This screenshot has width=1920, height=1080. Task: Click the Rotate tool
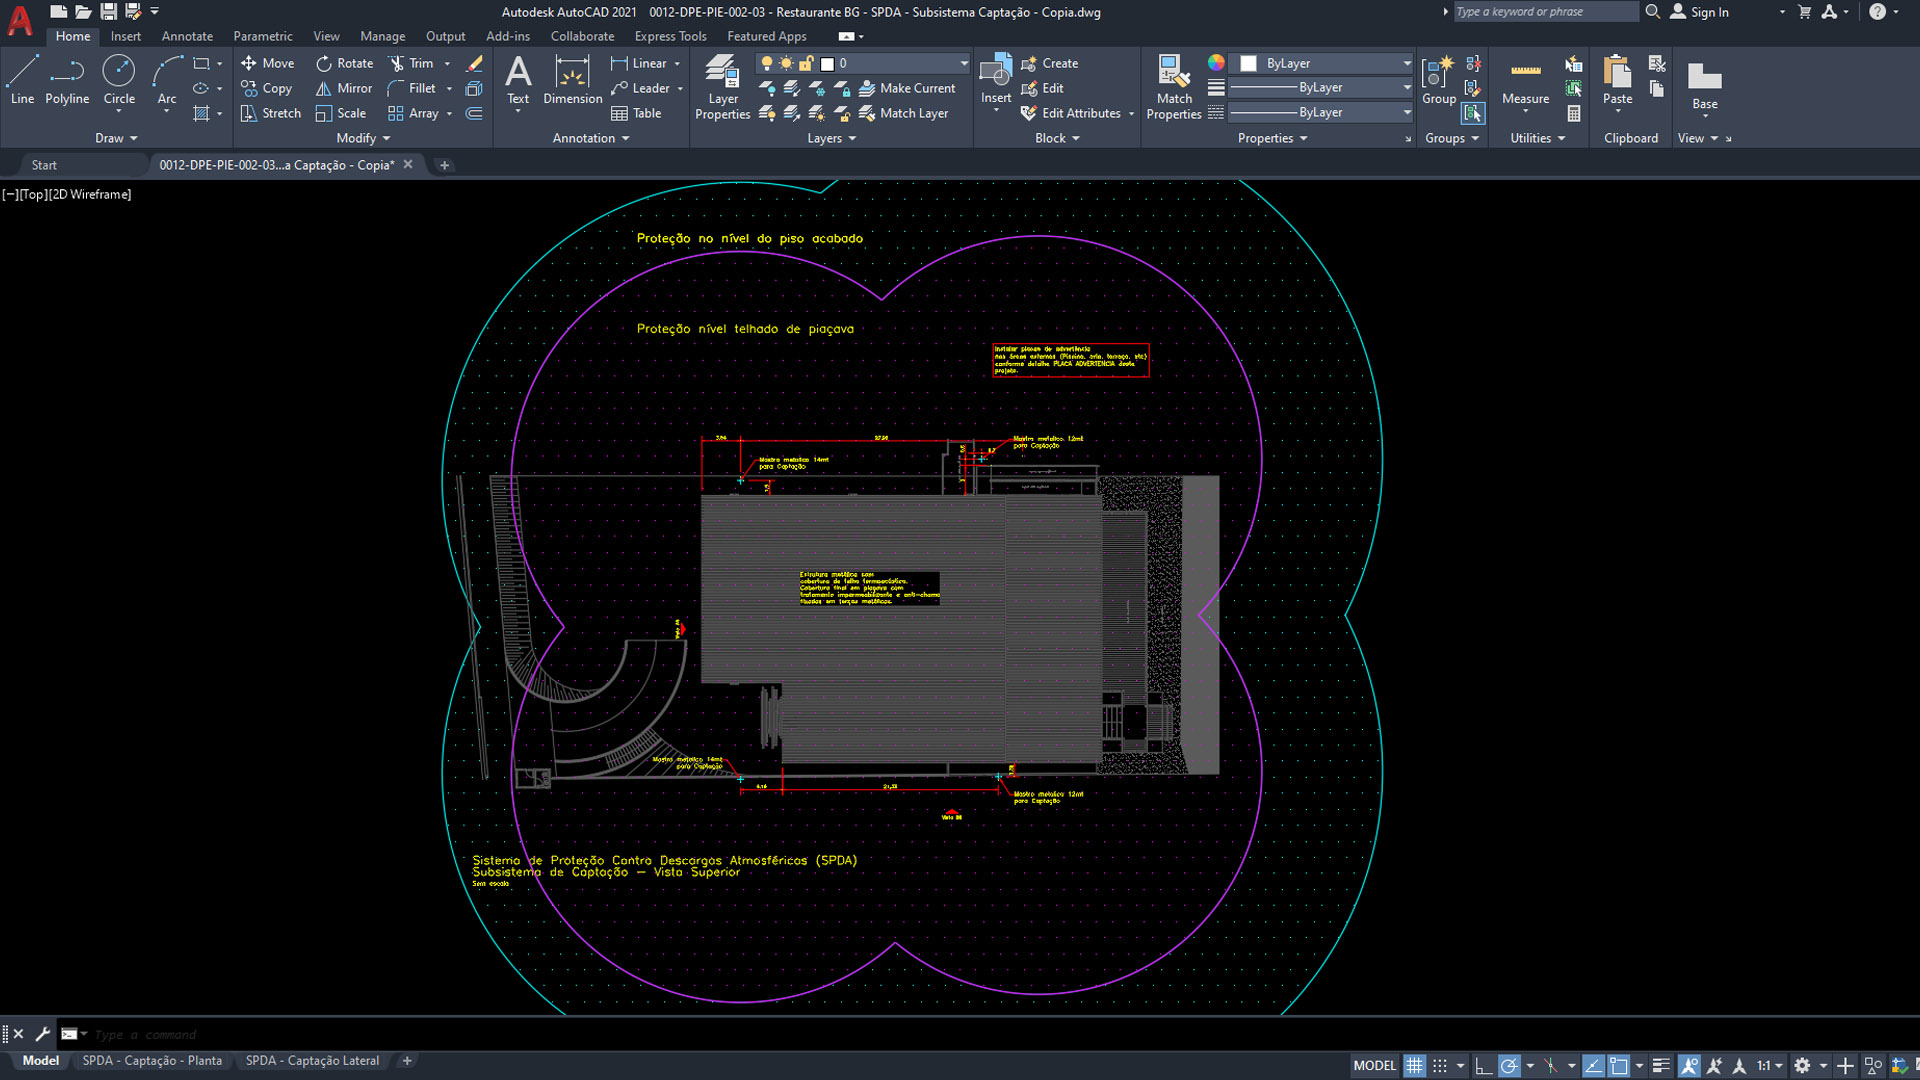click(345, 63)
